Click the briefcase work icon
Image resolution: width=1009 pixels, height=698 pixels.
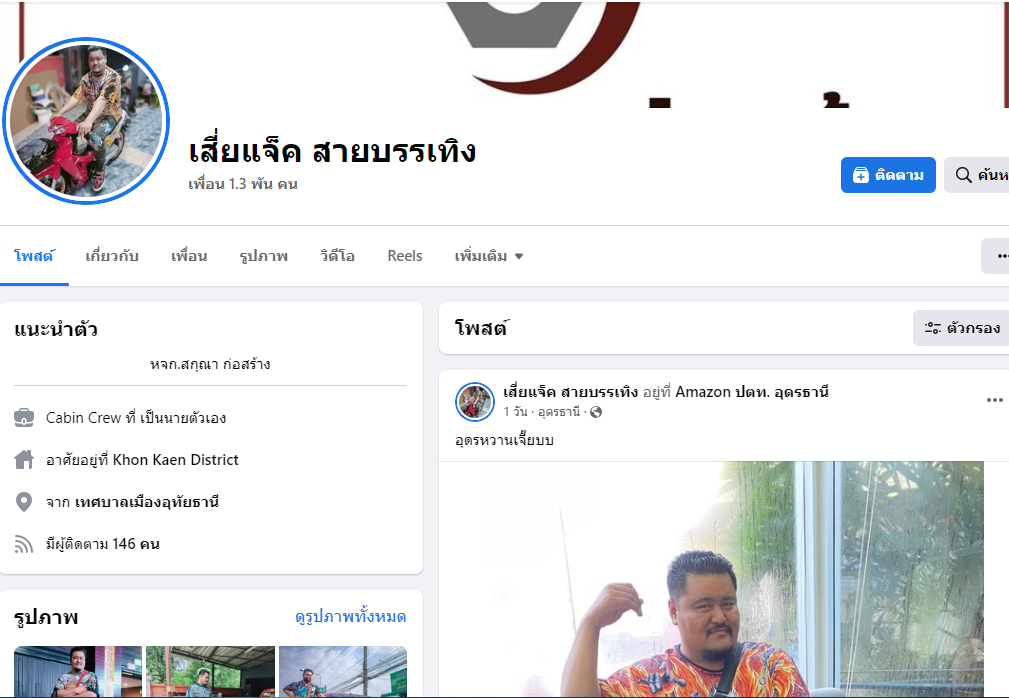(24, 418)
